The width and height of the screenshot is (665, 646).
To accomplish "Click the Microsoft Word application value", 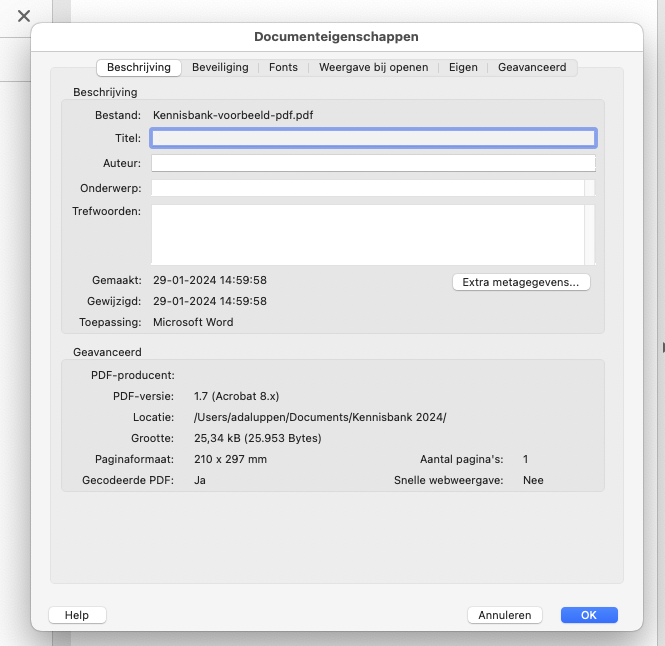I will tap(193, 322).
